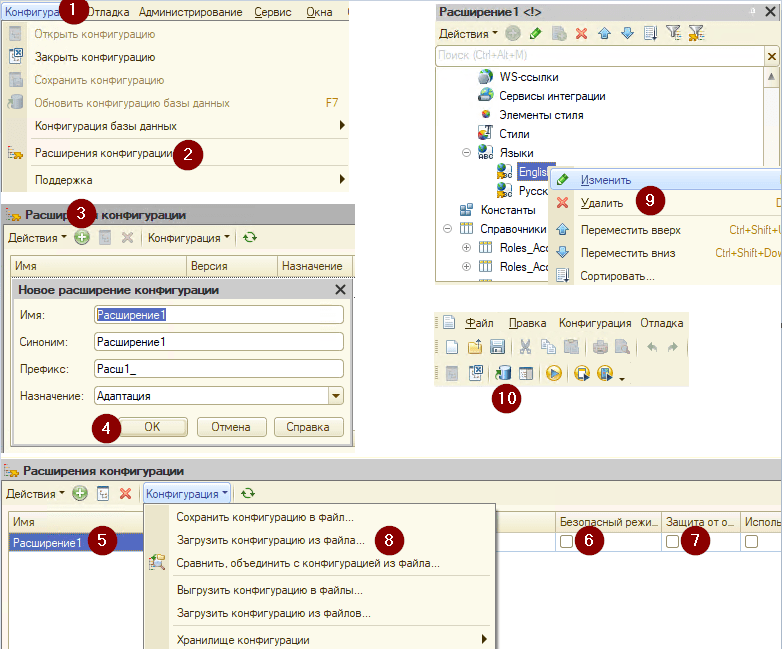This screenshot has height=649, width=782.
Task: Click the green pencil edit icon in Расширение1 tree toolbar
Action: (x=536, y=33)
